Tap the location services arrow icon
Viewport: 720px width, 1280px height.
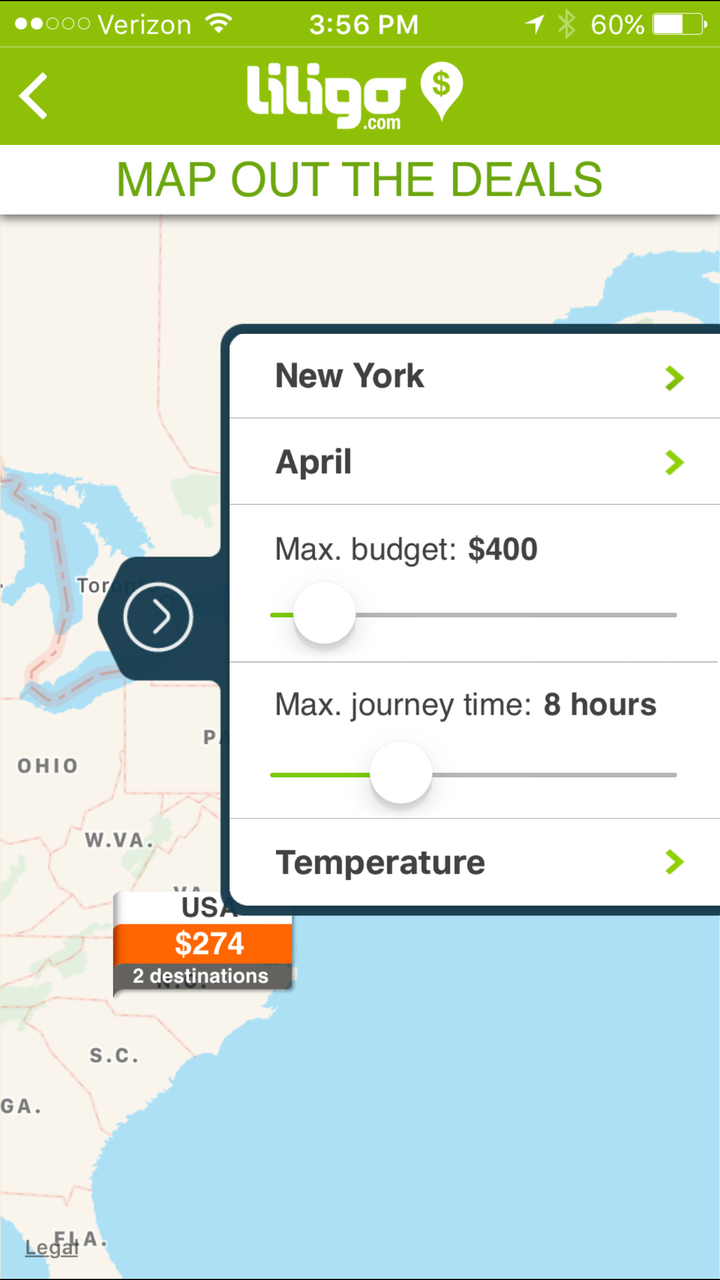pyautogui.click(x=534, y=24)
